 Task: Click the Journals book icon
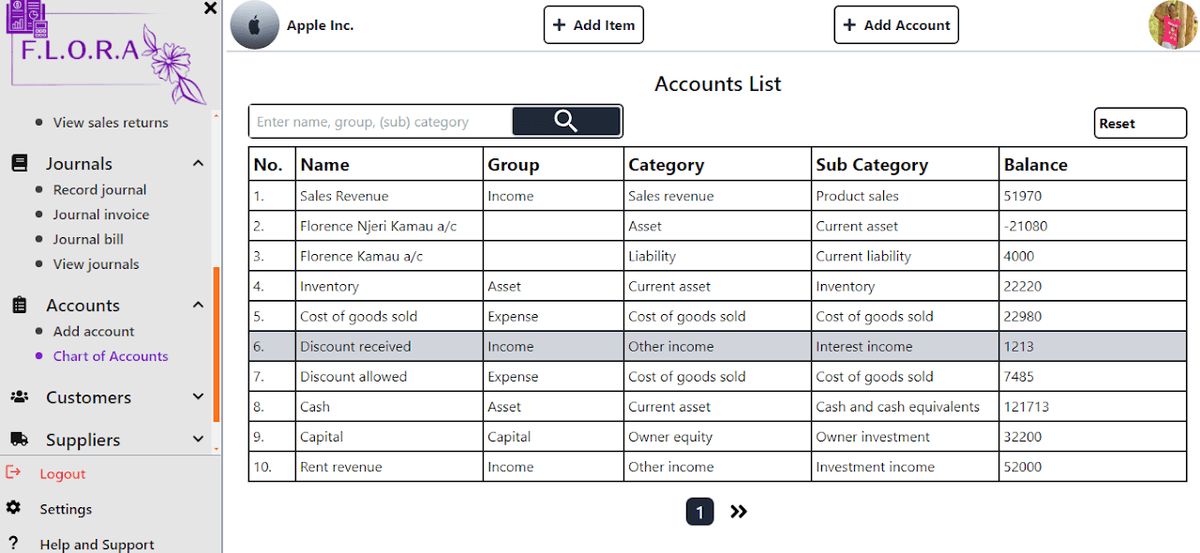point(19,163)
